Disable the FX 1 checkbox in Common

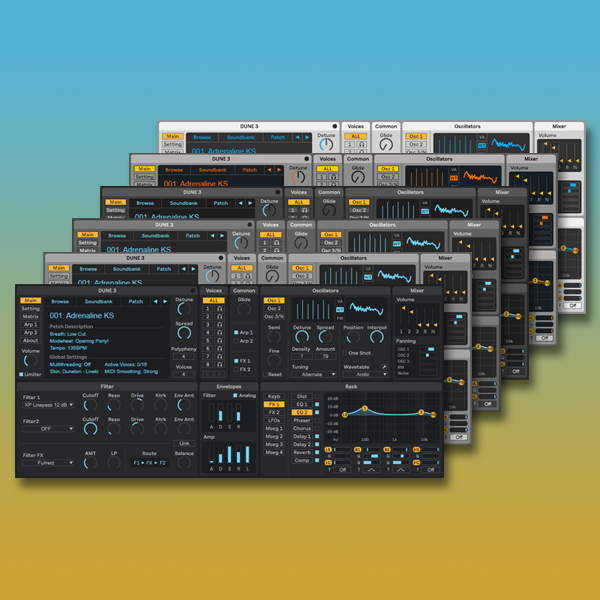(x=236, y=361)
